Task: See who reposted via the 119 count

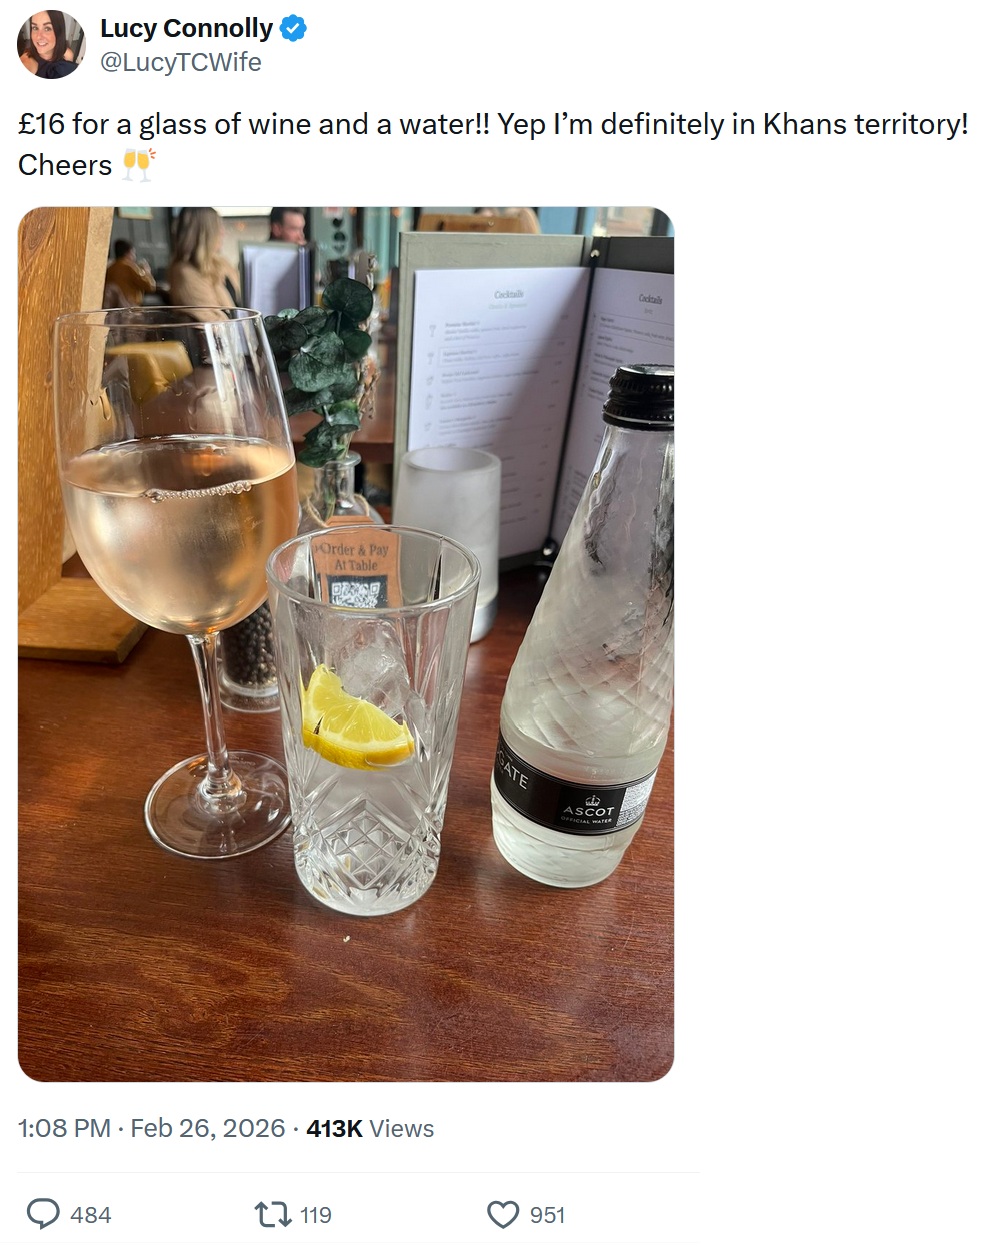Action: point(314,1216)
